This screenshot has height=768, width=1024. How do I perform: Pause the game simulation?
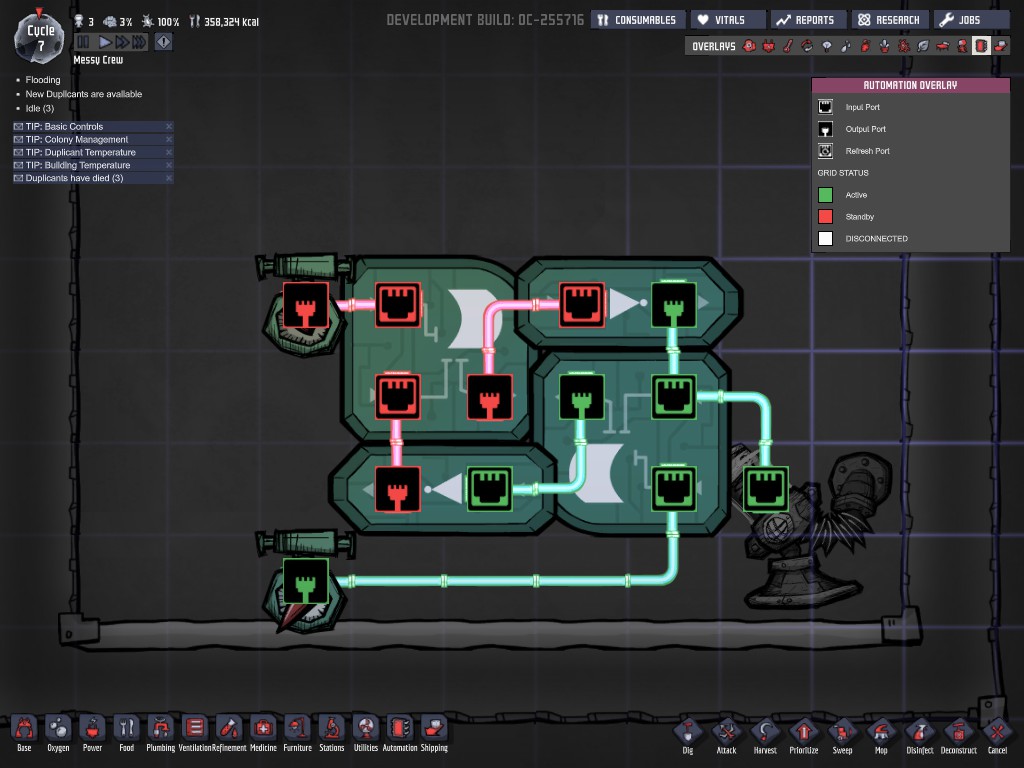pyautogui.click(x=83, y=42)
